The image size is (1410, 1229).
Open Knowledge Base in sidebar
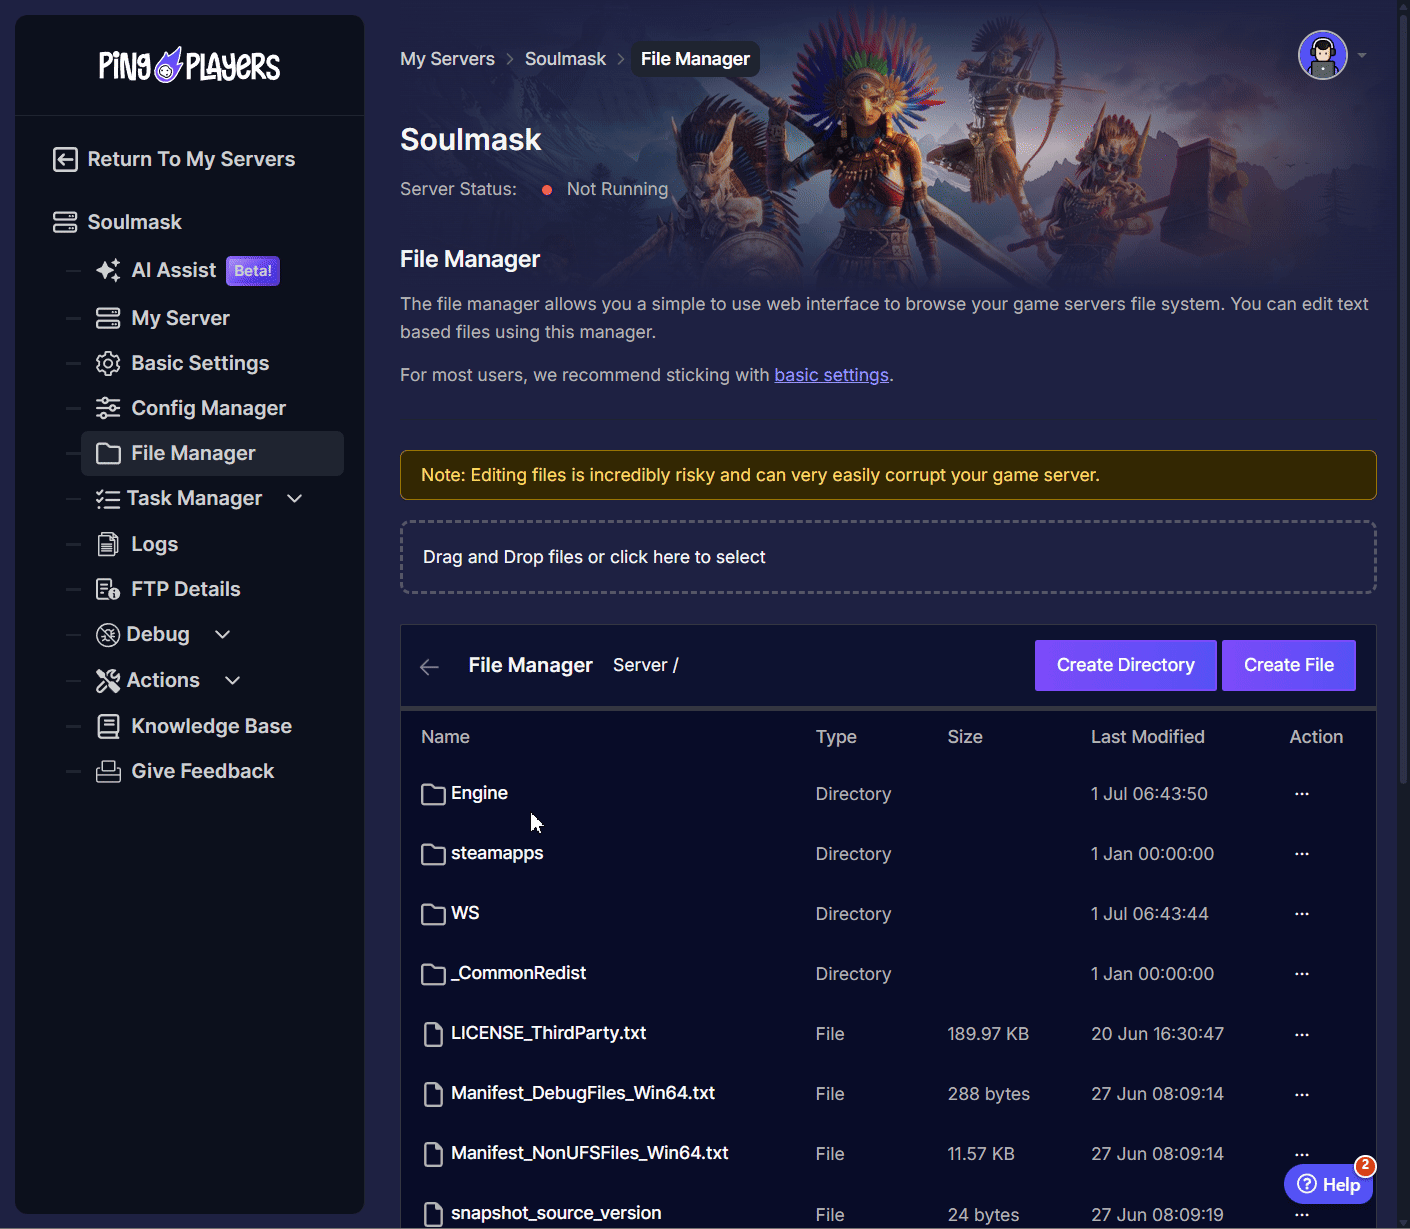(212, 726)
